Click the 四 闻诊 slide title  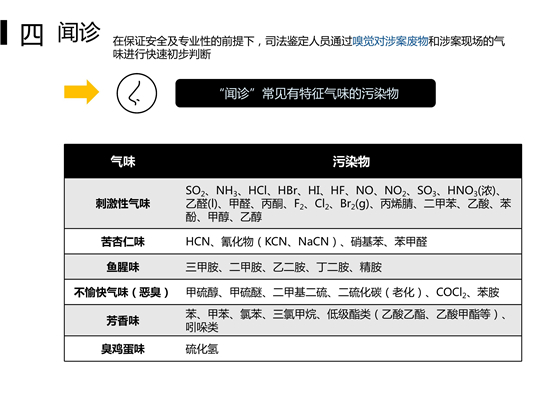click(x=60, y=33)
